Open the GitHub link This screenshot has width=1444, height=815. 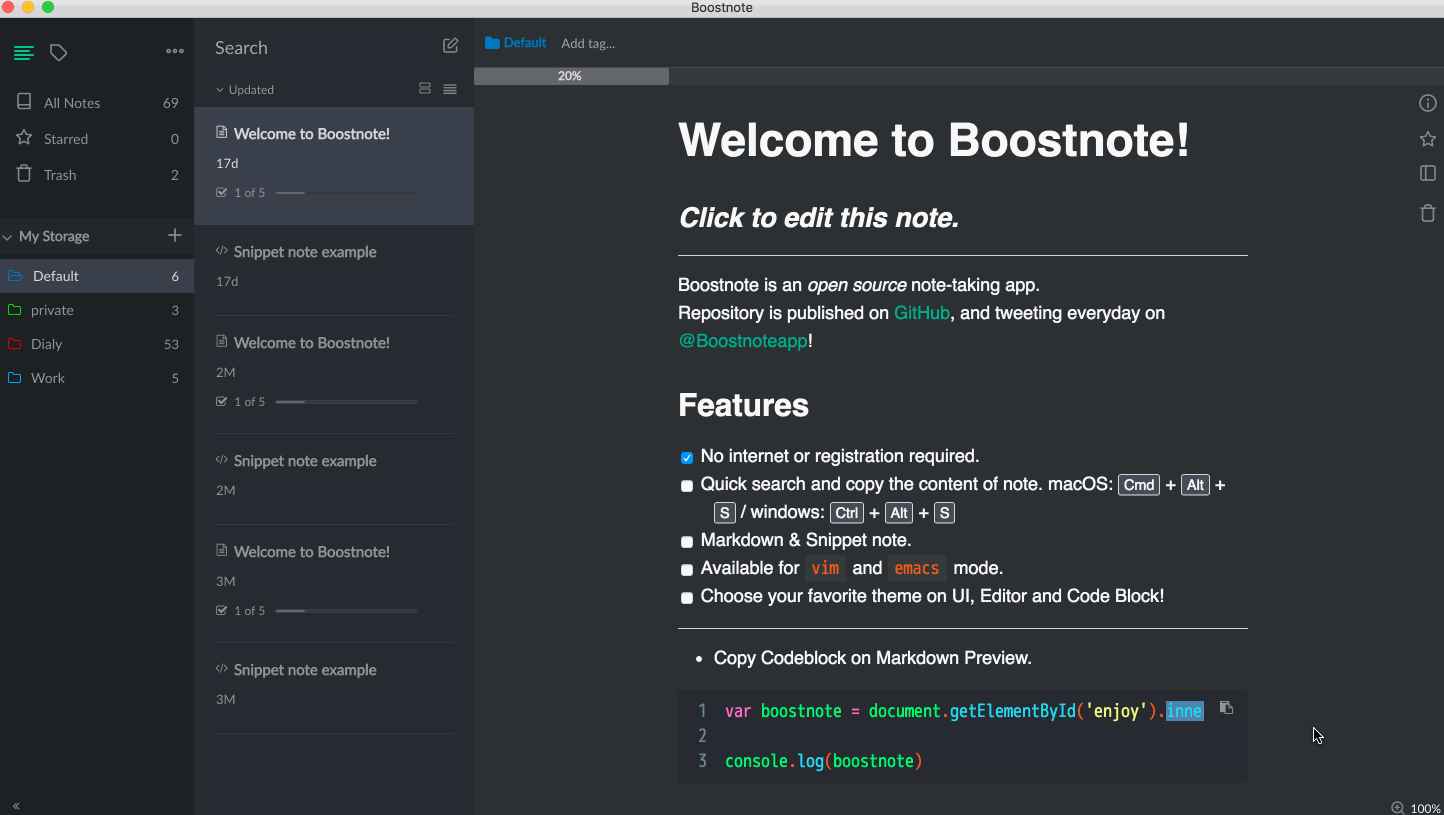pos(922,313)
